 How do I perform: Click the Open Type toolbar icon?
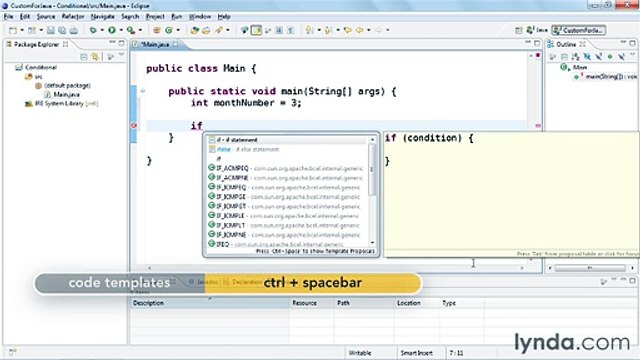195,30
